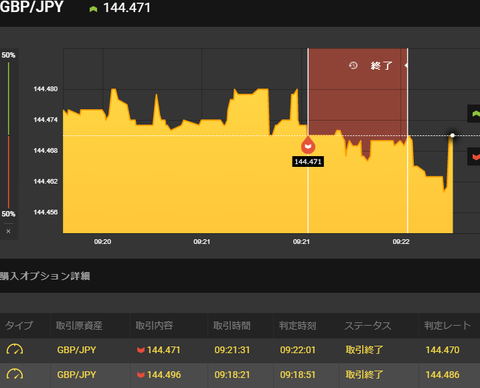Click the red Low arrow button at chart edge
This screenshot has height=388, width=480.
click(475, 156)
